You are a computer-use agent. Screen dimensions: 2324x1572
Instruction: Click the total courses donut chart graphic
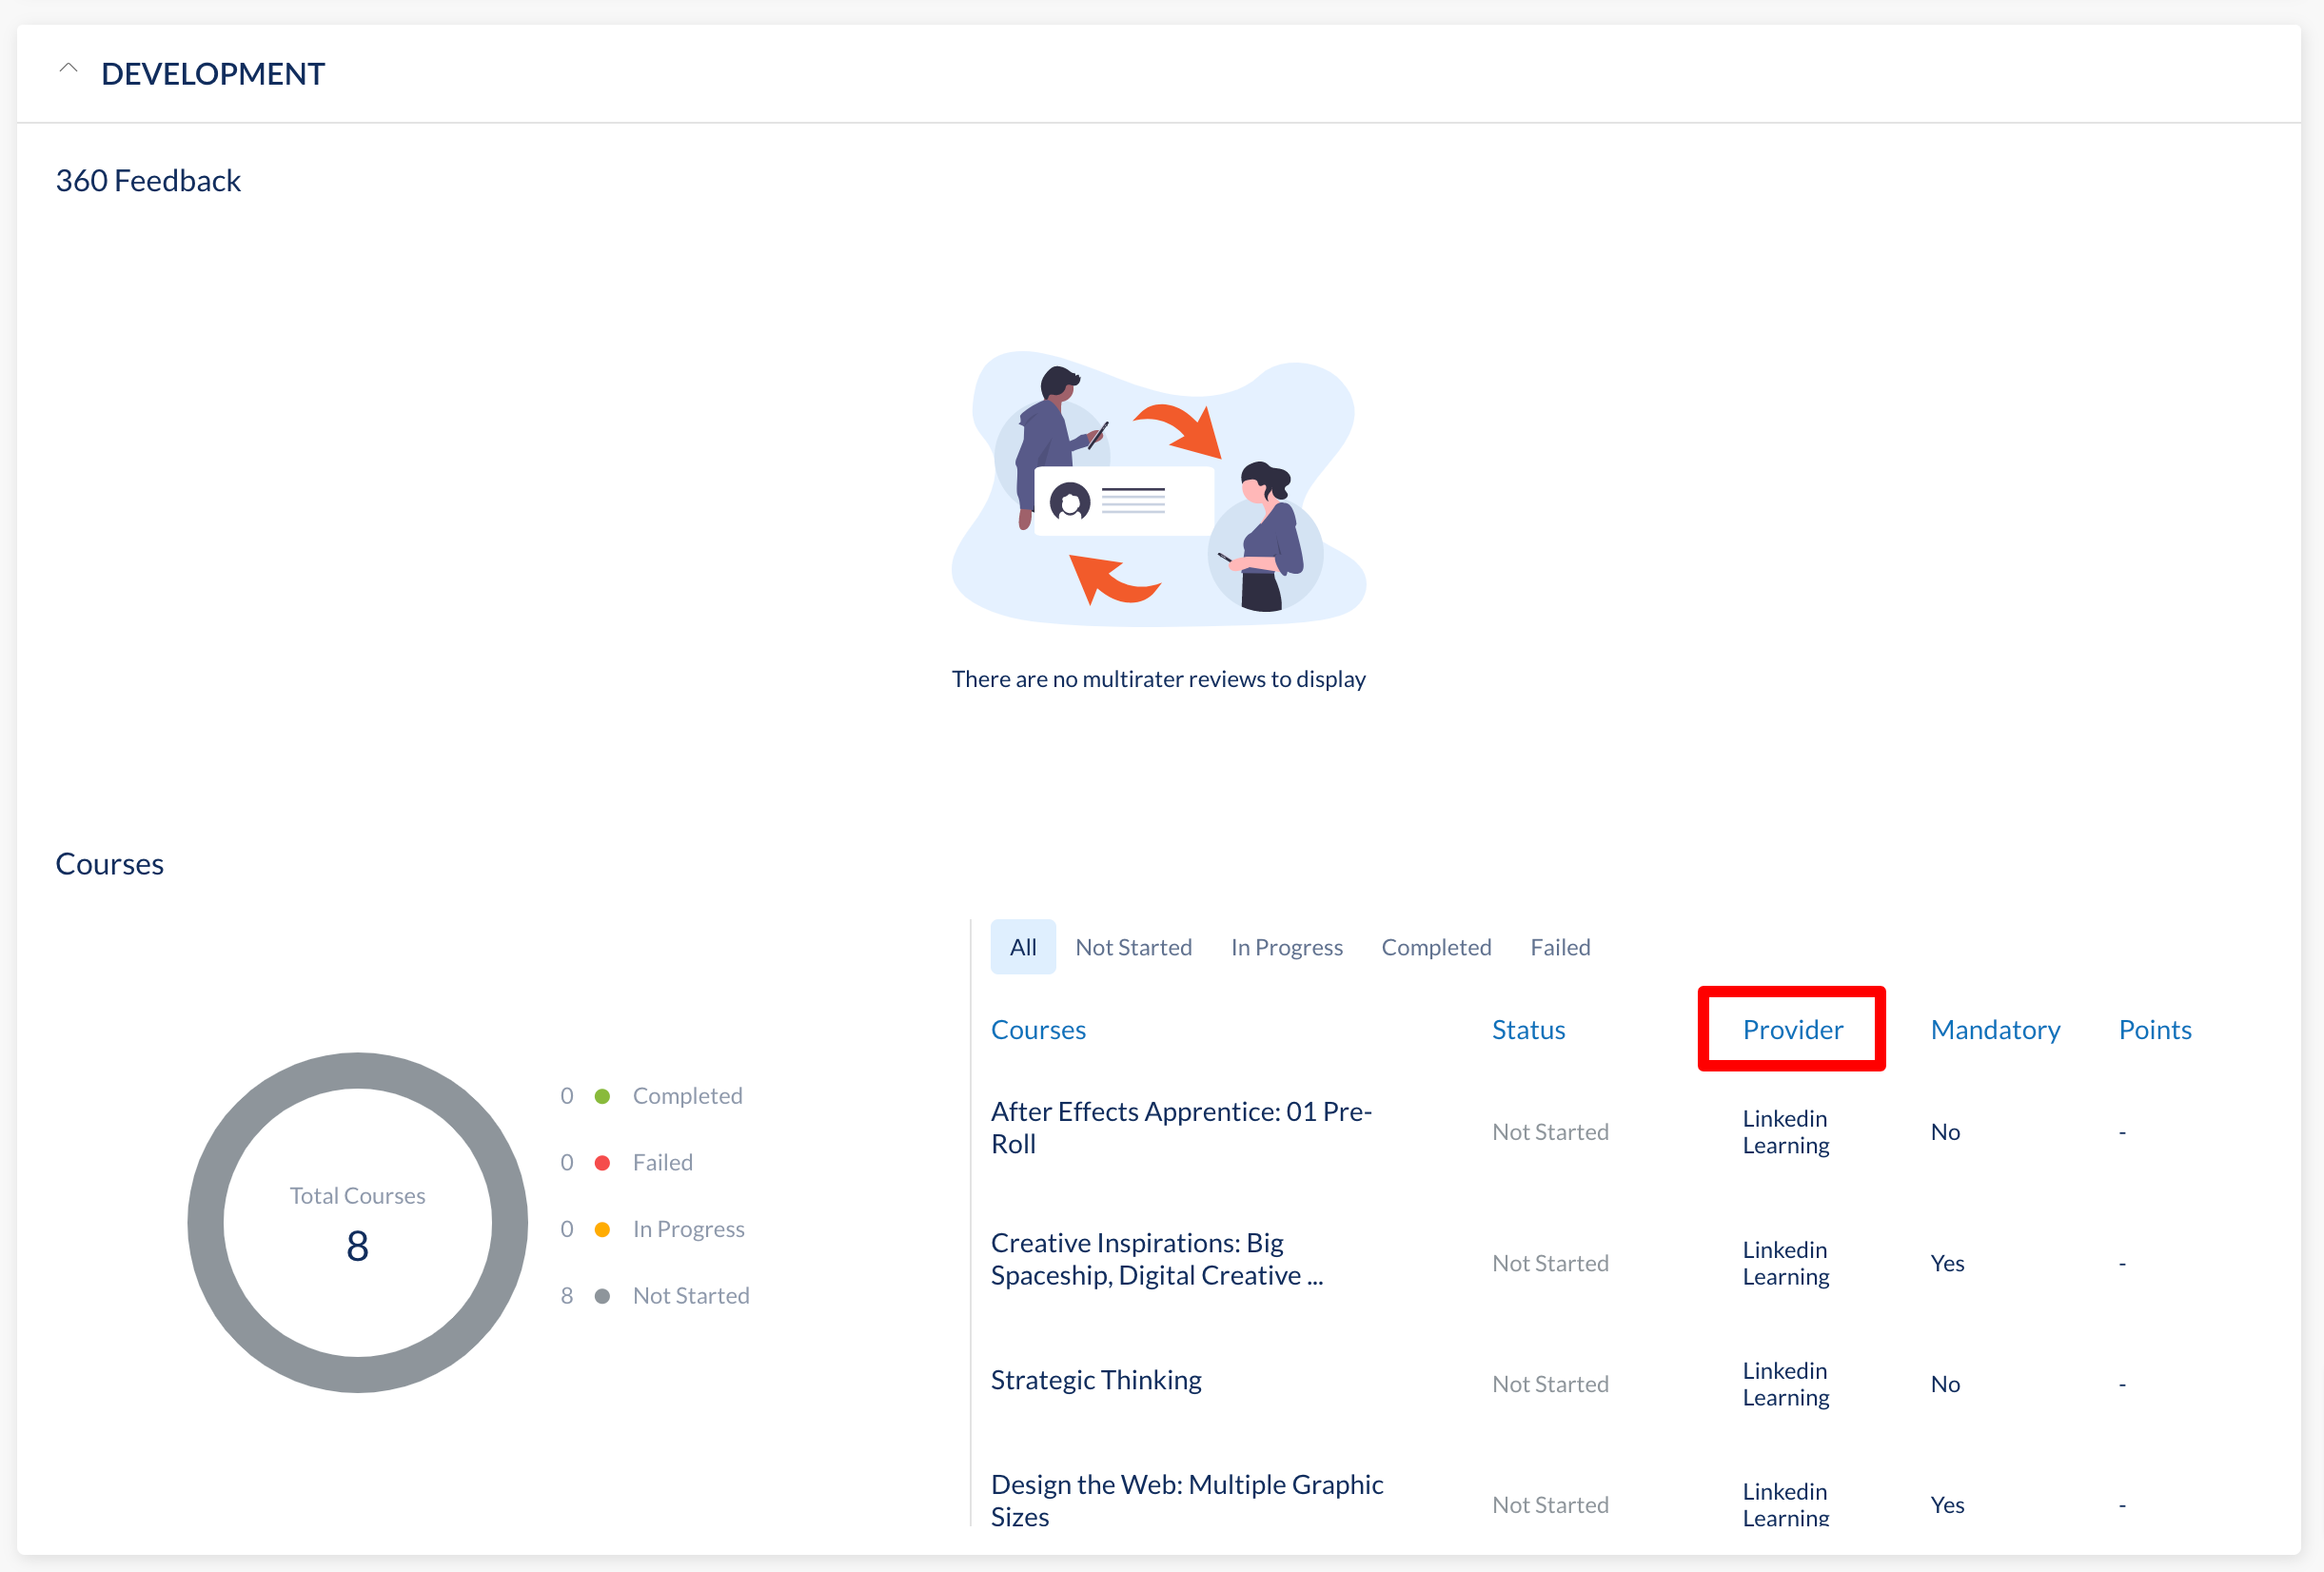point(360,1221)
